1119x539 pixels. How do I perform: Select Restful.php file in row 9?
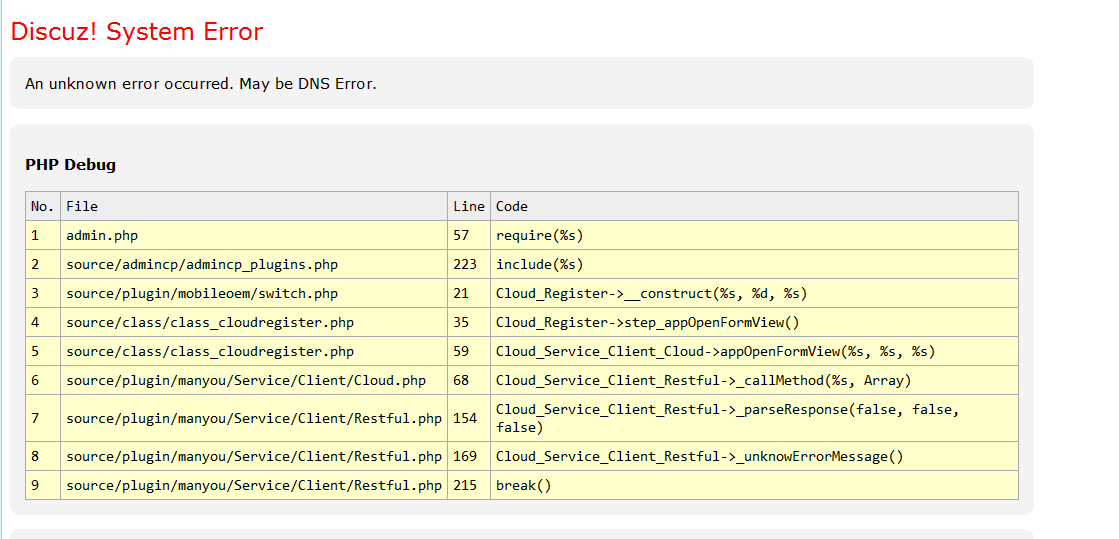point(254,485)
